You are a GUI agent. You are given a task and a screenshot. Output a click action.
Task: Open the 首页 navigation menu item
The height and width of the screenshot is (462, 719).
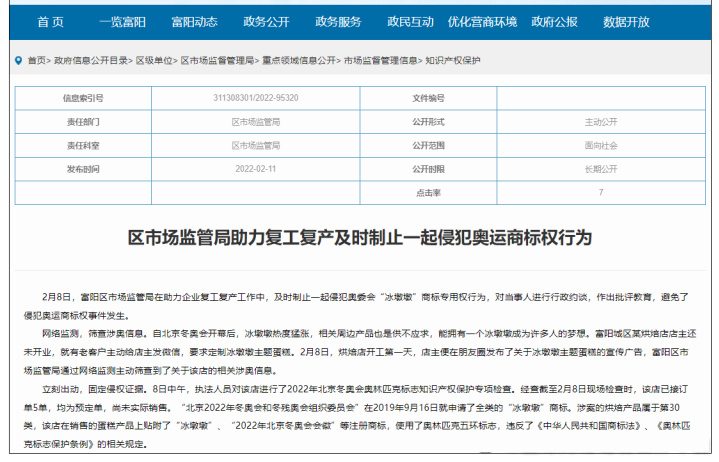[50, 21]
